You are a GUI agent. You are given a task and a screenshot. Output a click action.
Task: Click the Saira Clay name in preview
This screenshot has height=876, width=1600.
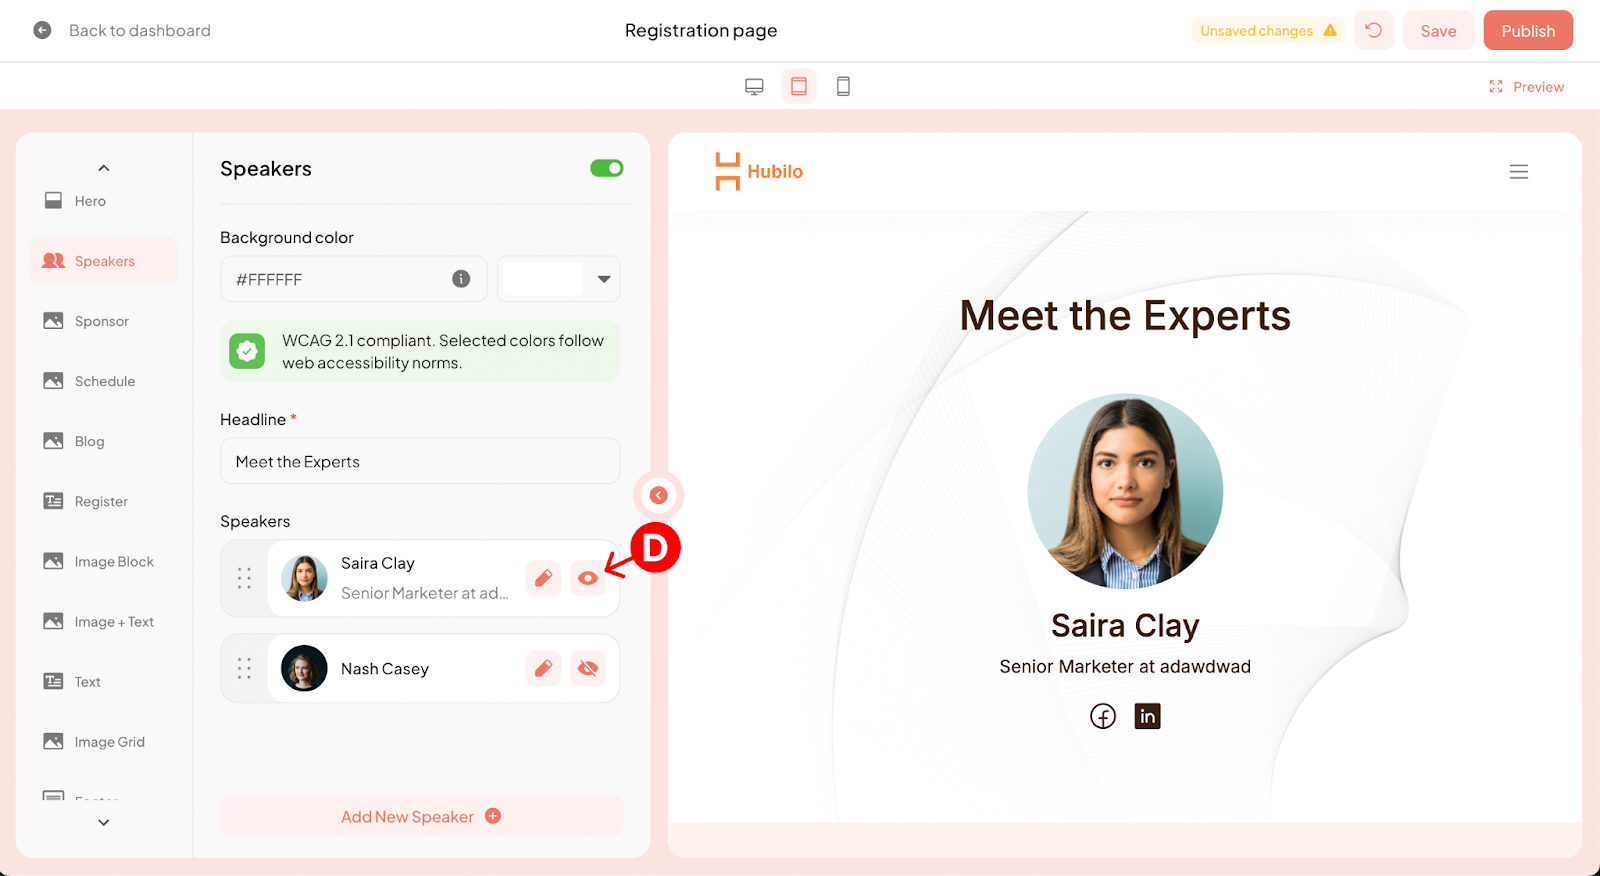pos(1125,626)
